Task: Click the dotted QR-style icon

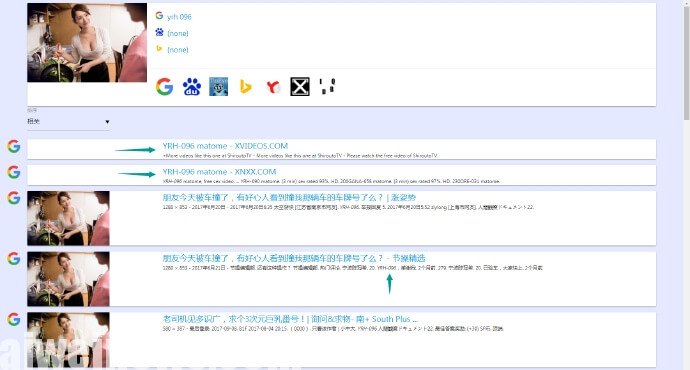Action: (x=327, y=86)
